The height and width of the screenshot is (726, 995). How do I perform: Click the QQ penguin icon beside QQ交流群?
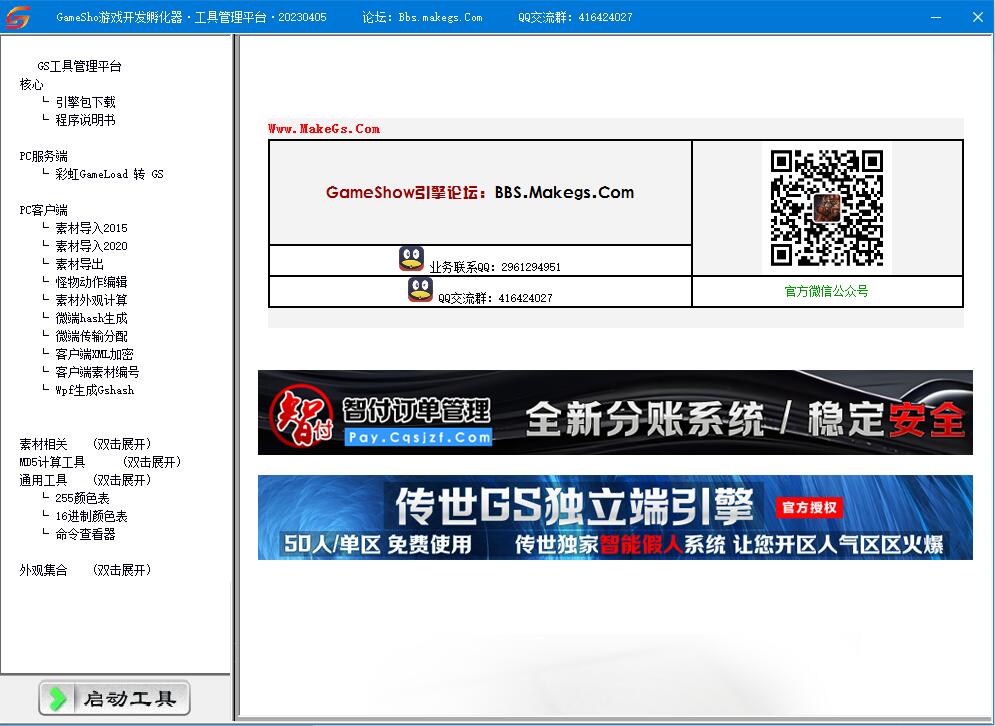tap(420, 290)
